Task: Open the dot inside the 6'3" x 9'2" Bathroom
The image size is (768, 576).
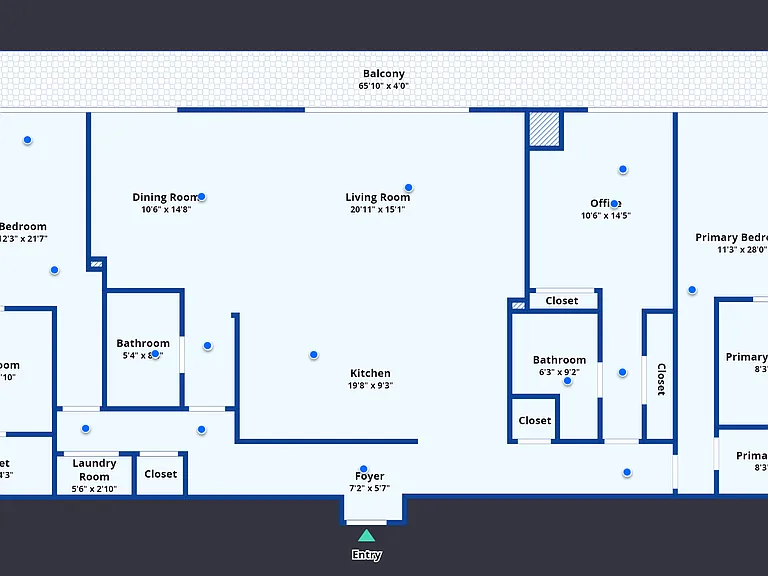Action: tap(567, 381)
